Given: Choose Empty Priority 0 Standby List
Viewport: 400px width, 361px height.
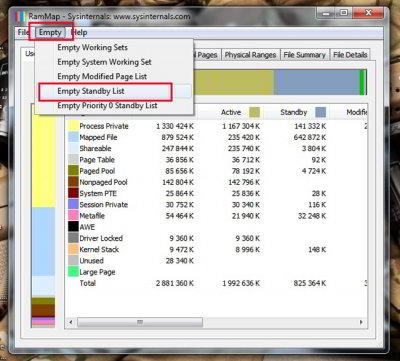Looking at the screenshot, I should (x=107, y=105).
